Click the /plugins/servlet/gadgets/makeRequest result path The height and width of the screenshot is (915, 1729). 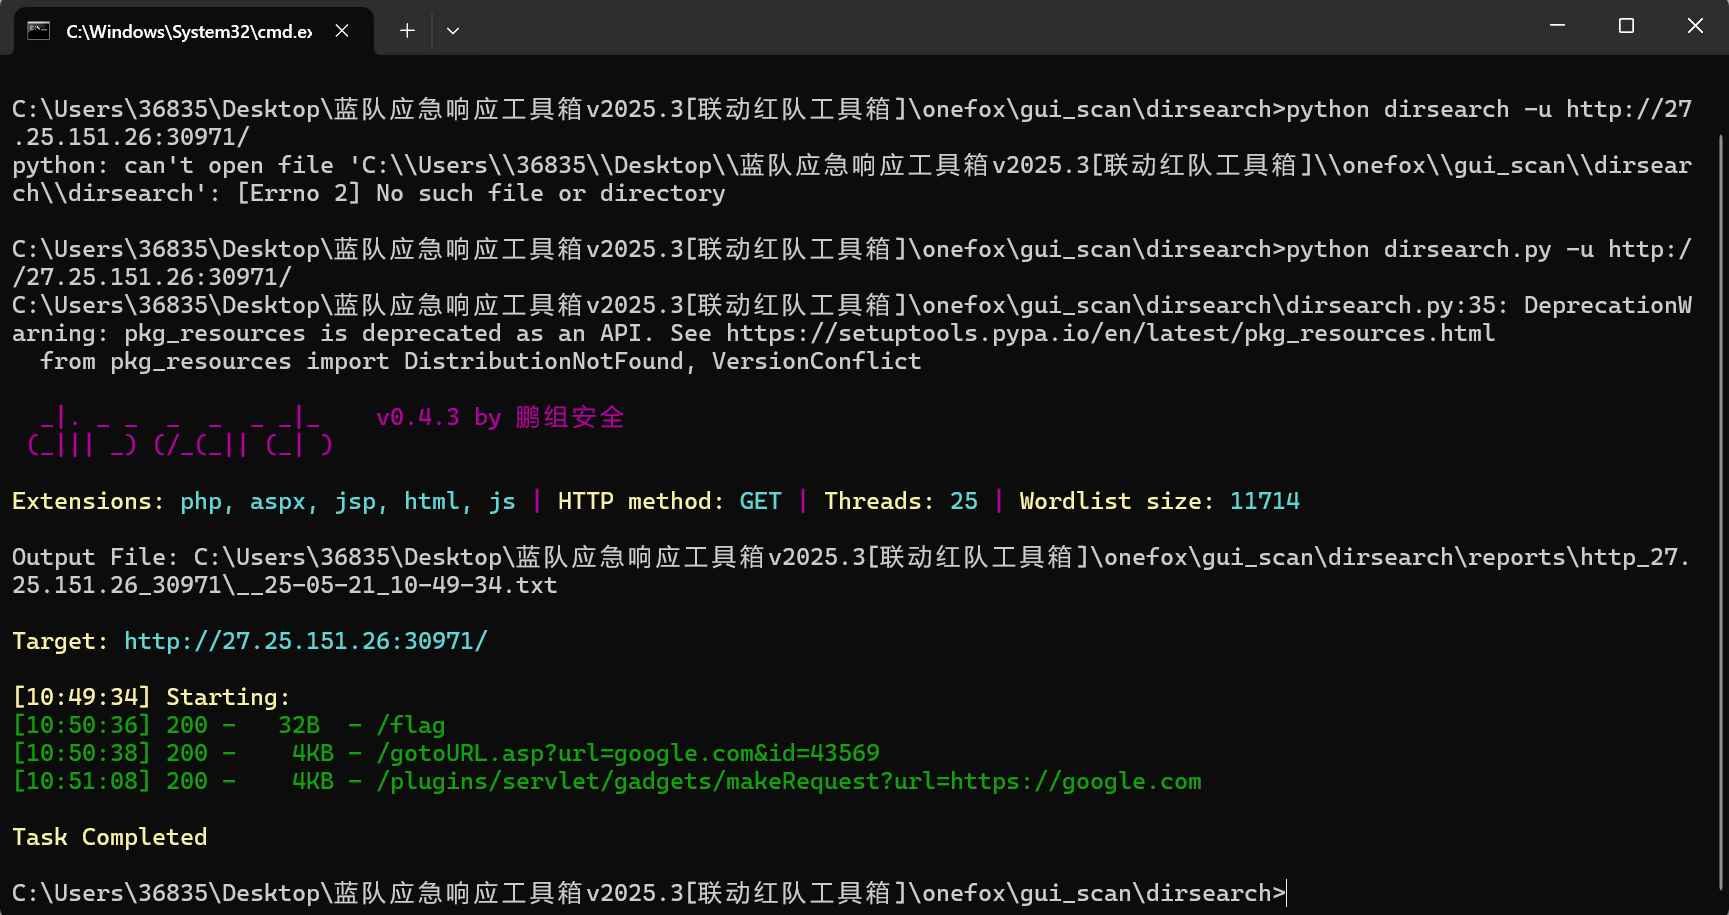pos(788,781)
